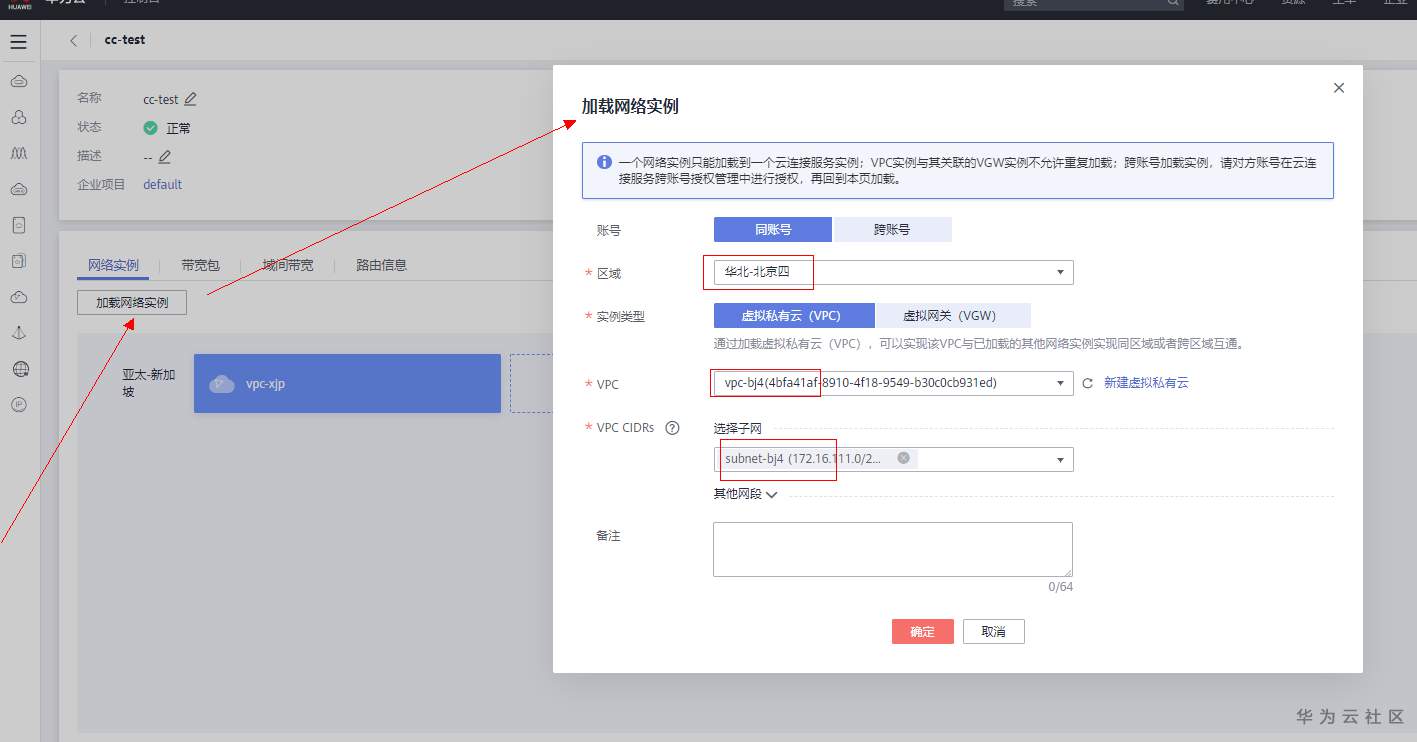Click into the 备注 remarks text area
1417x742 pixels.
pos(893,549)
